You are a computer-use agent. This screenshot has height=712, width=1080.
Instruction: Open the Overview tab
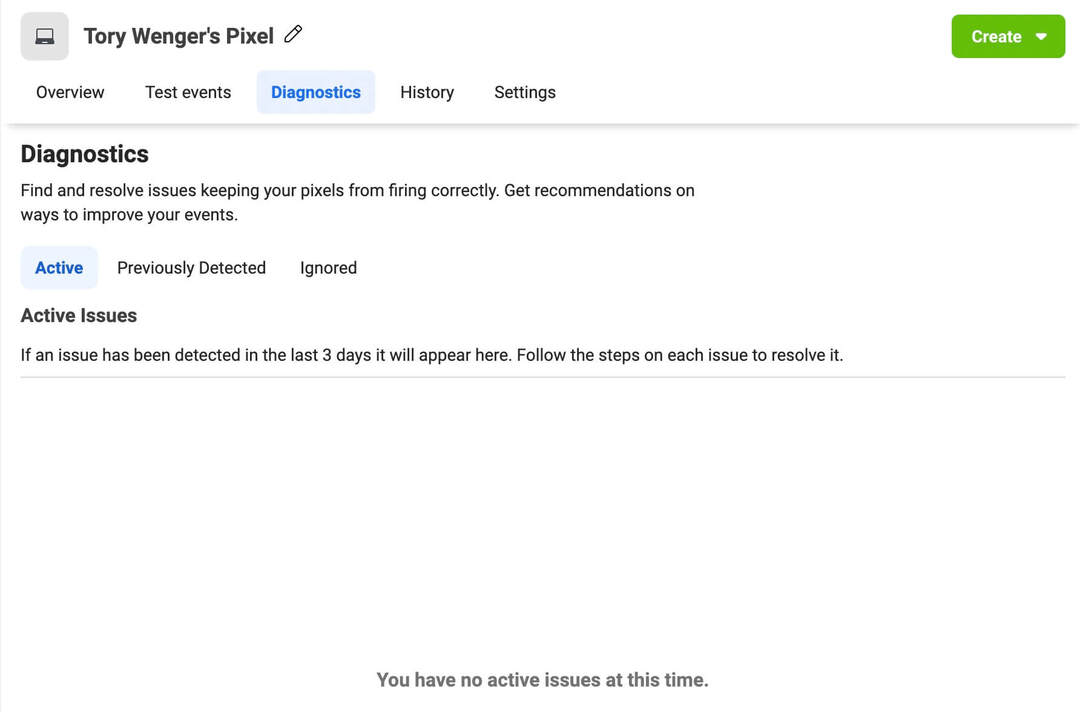coord(70,92)
